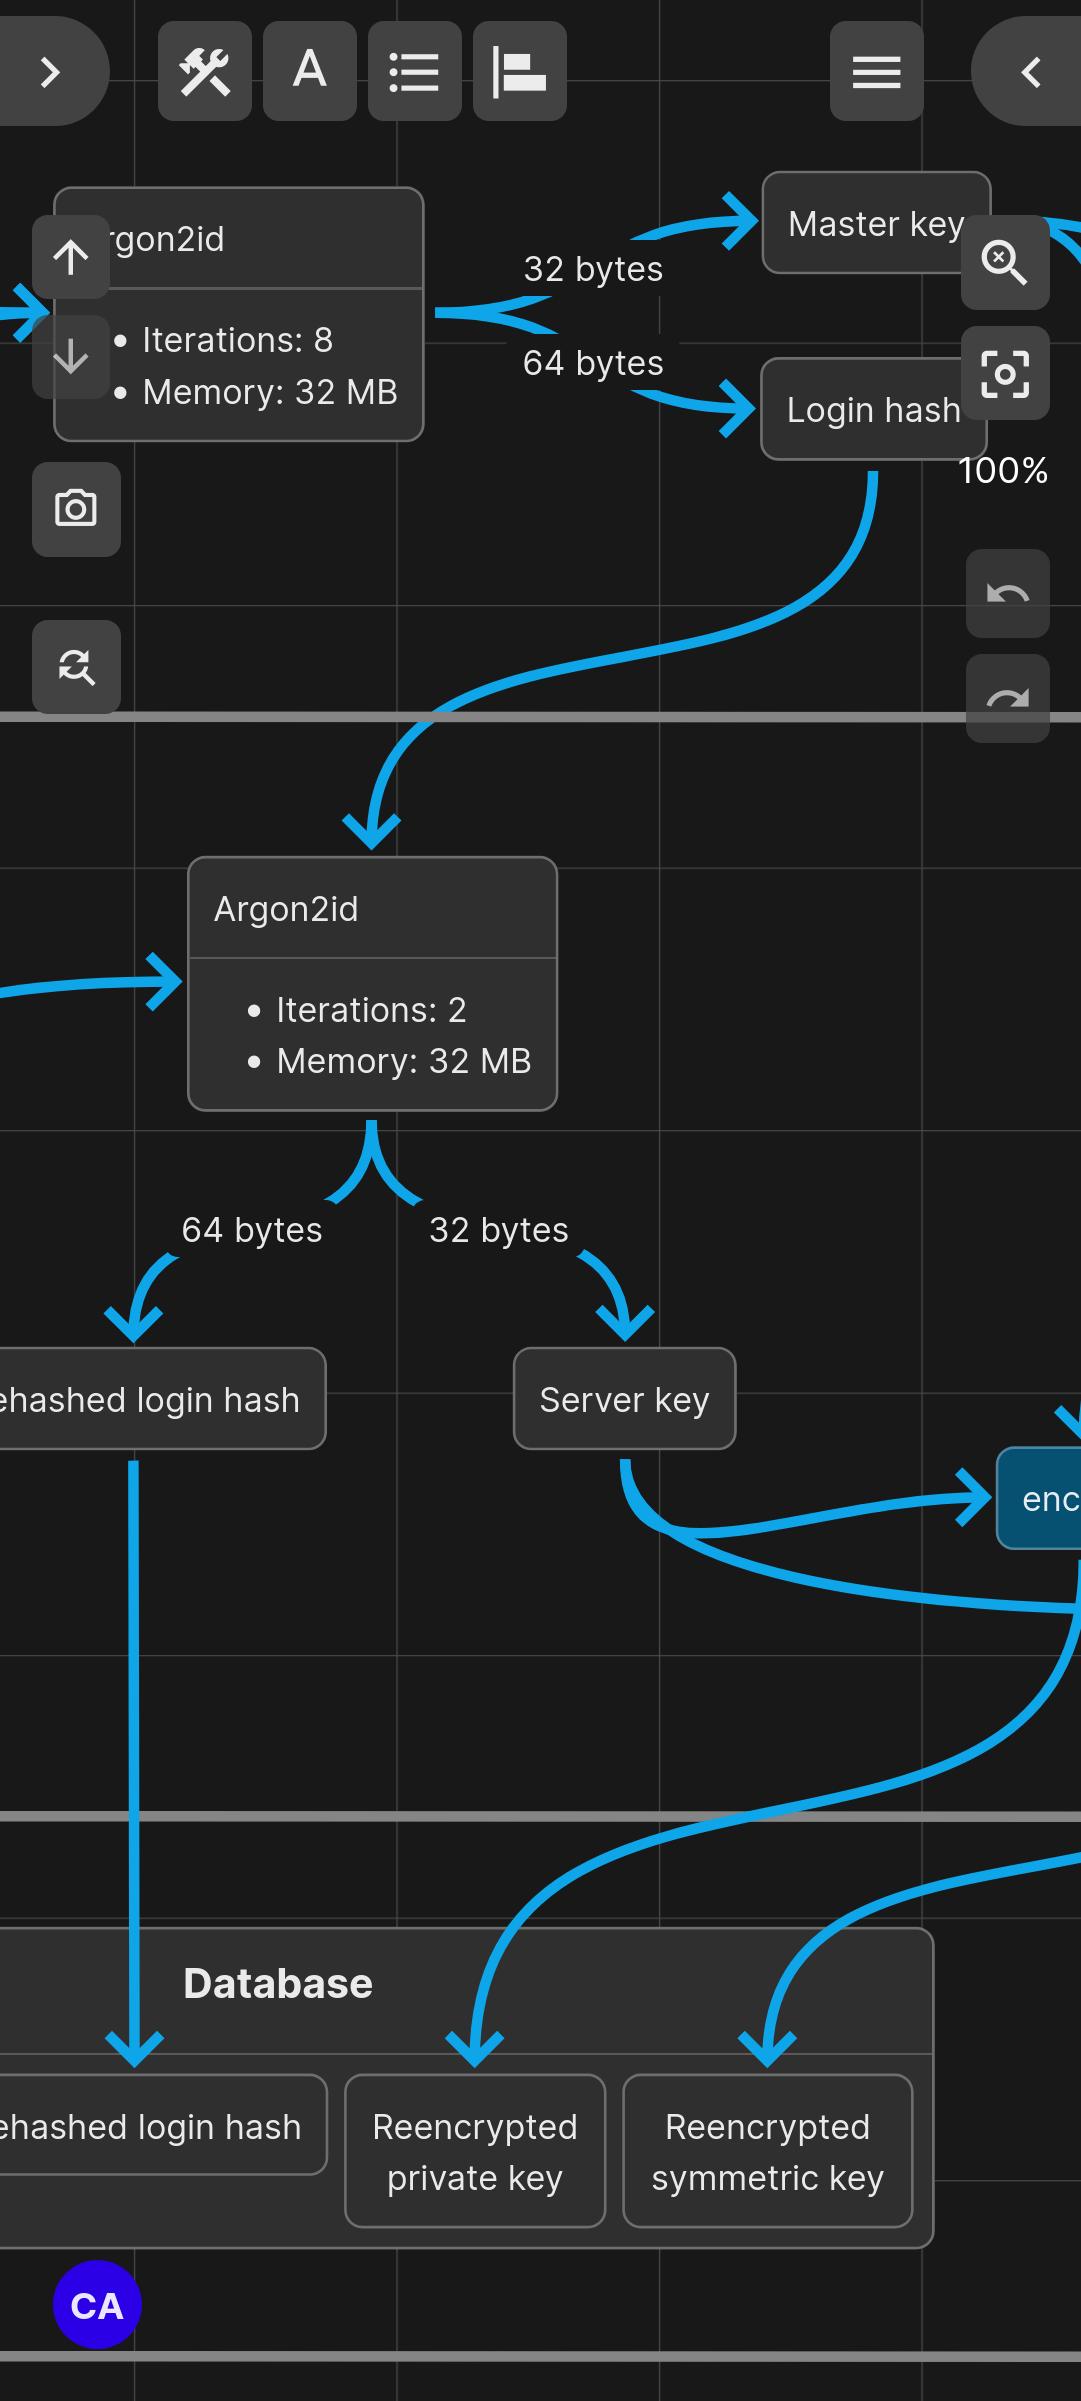Image resolution: width=1081 pixels, height=2401 pixels.
Task: Undo the last action
Action: pyautogui.click(x=1007, y=594)
